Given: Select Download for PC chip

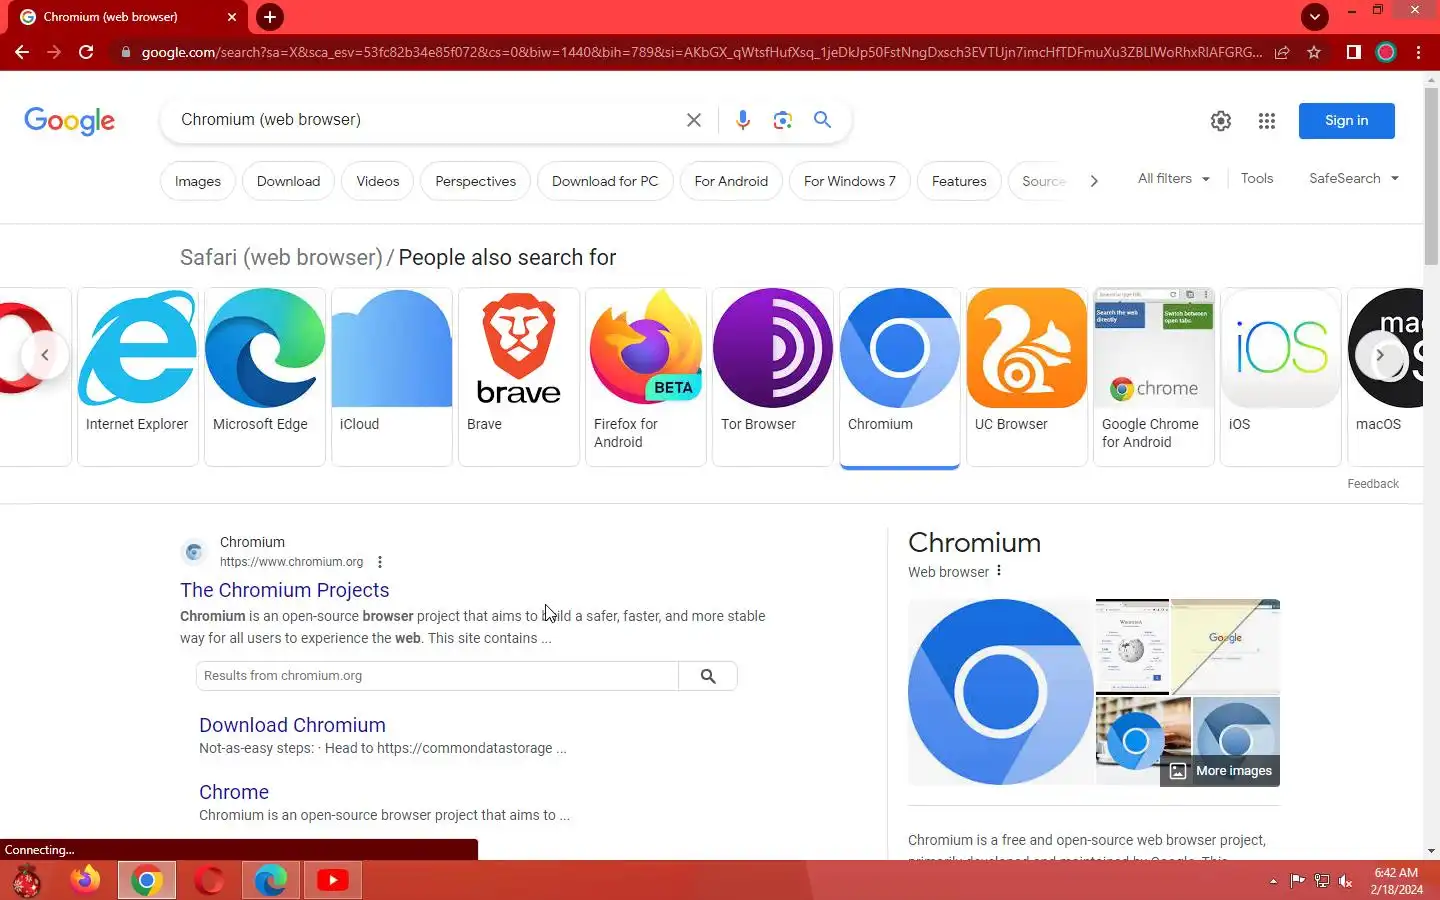Looking at the screenshot, I should point(605,181).
